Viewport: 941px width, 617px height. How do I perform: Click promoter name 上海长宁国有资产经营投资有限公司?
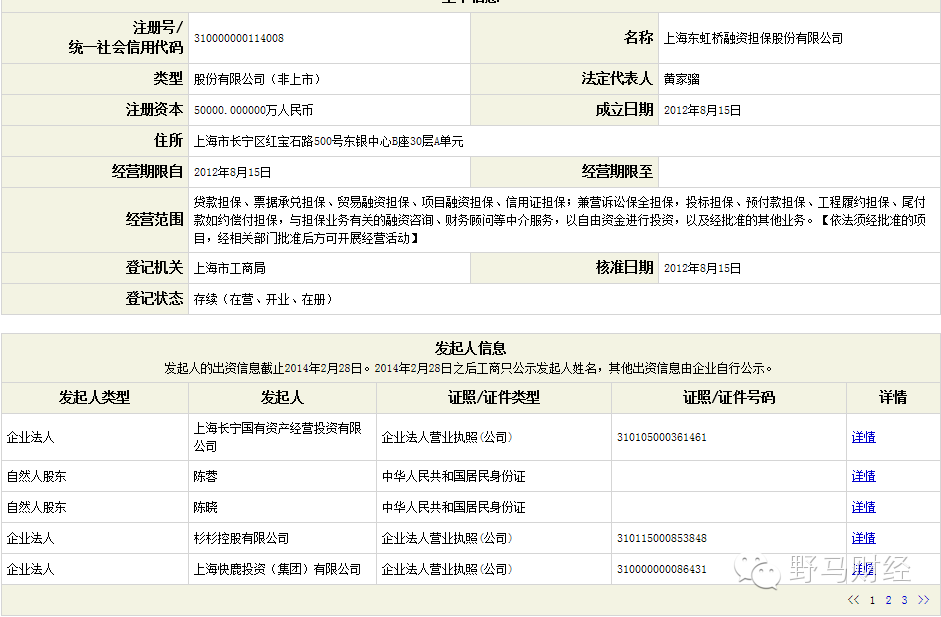point(277,437)
